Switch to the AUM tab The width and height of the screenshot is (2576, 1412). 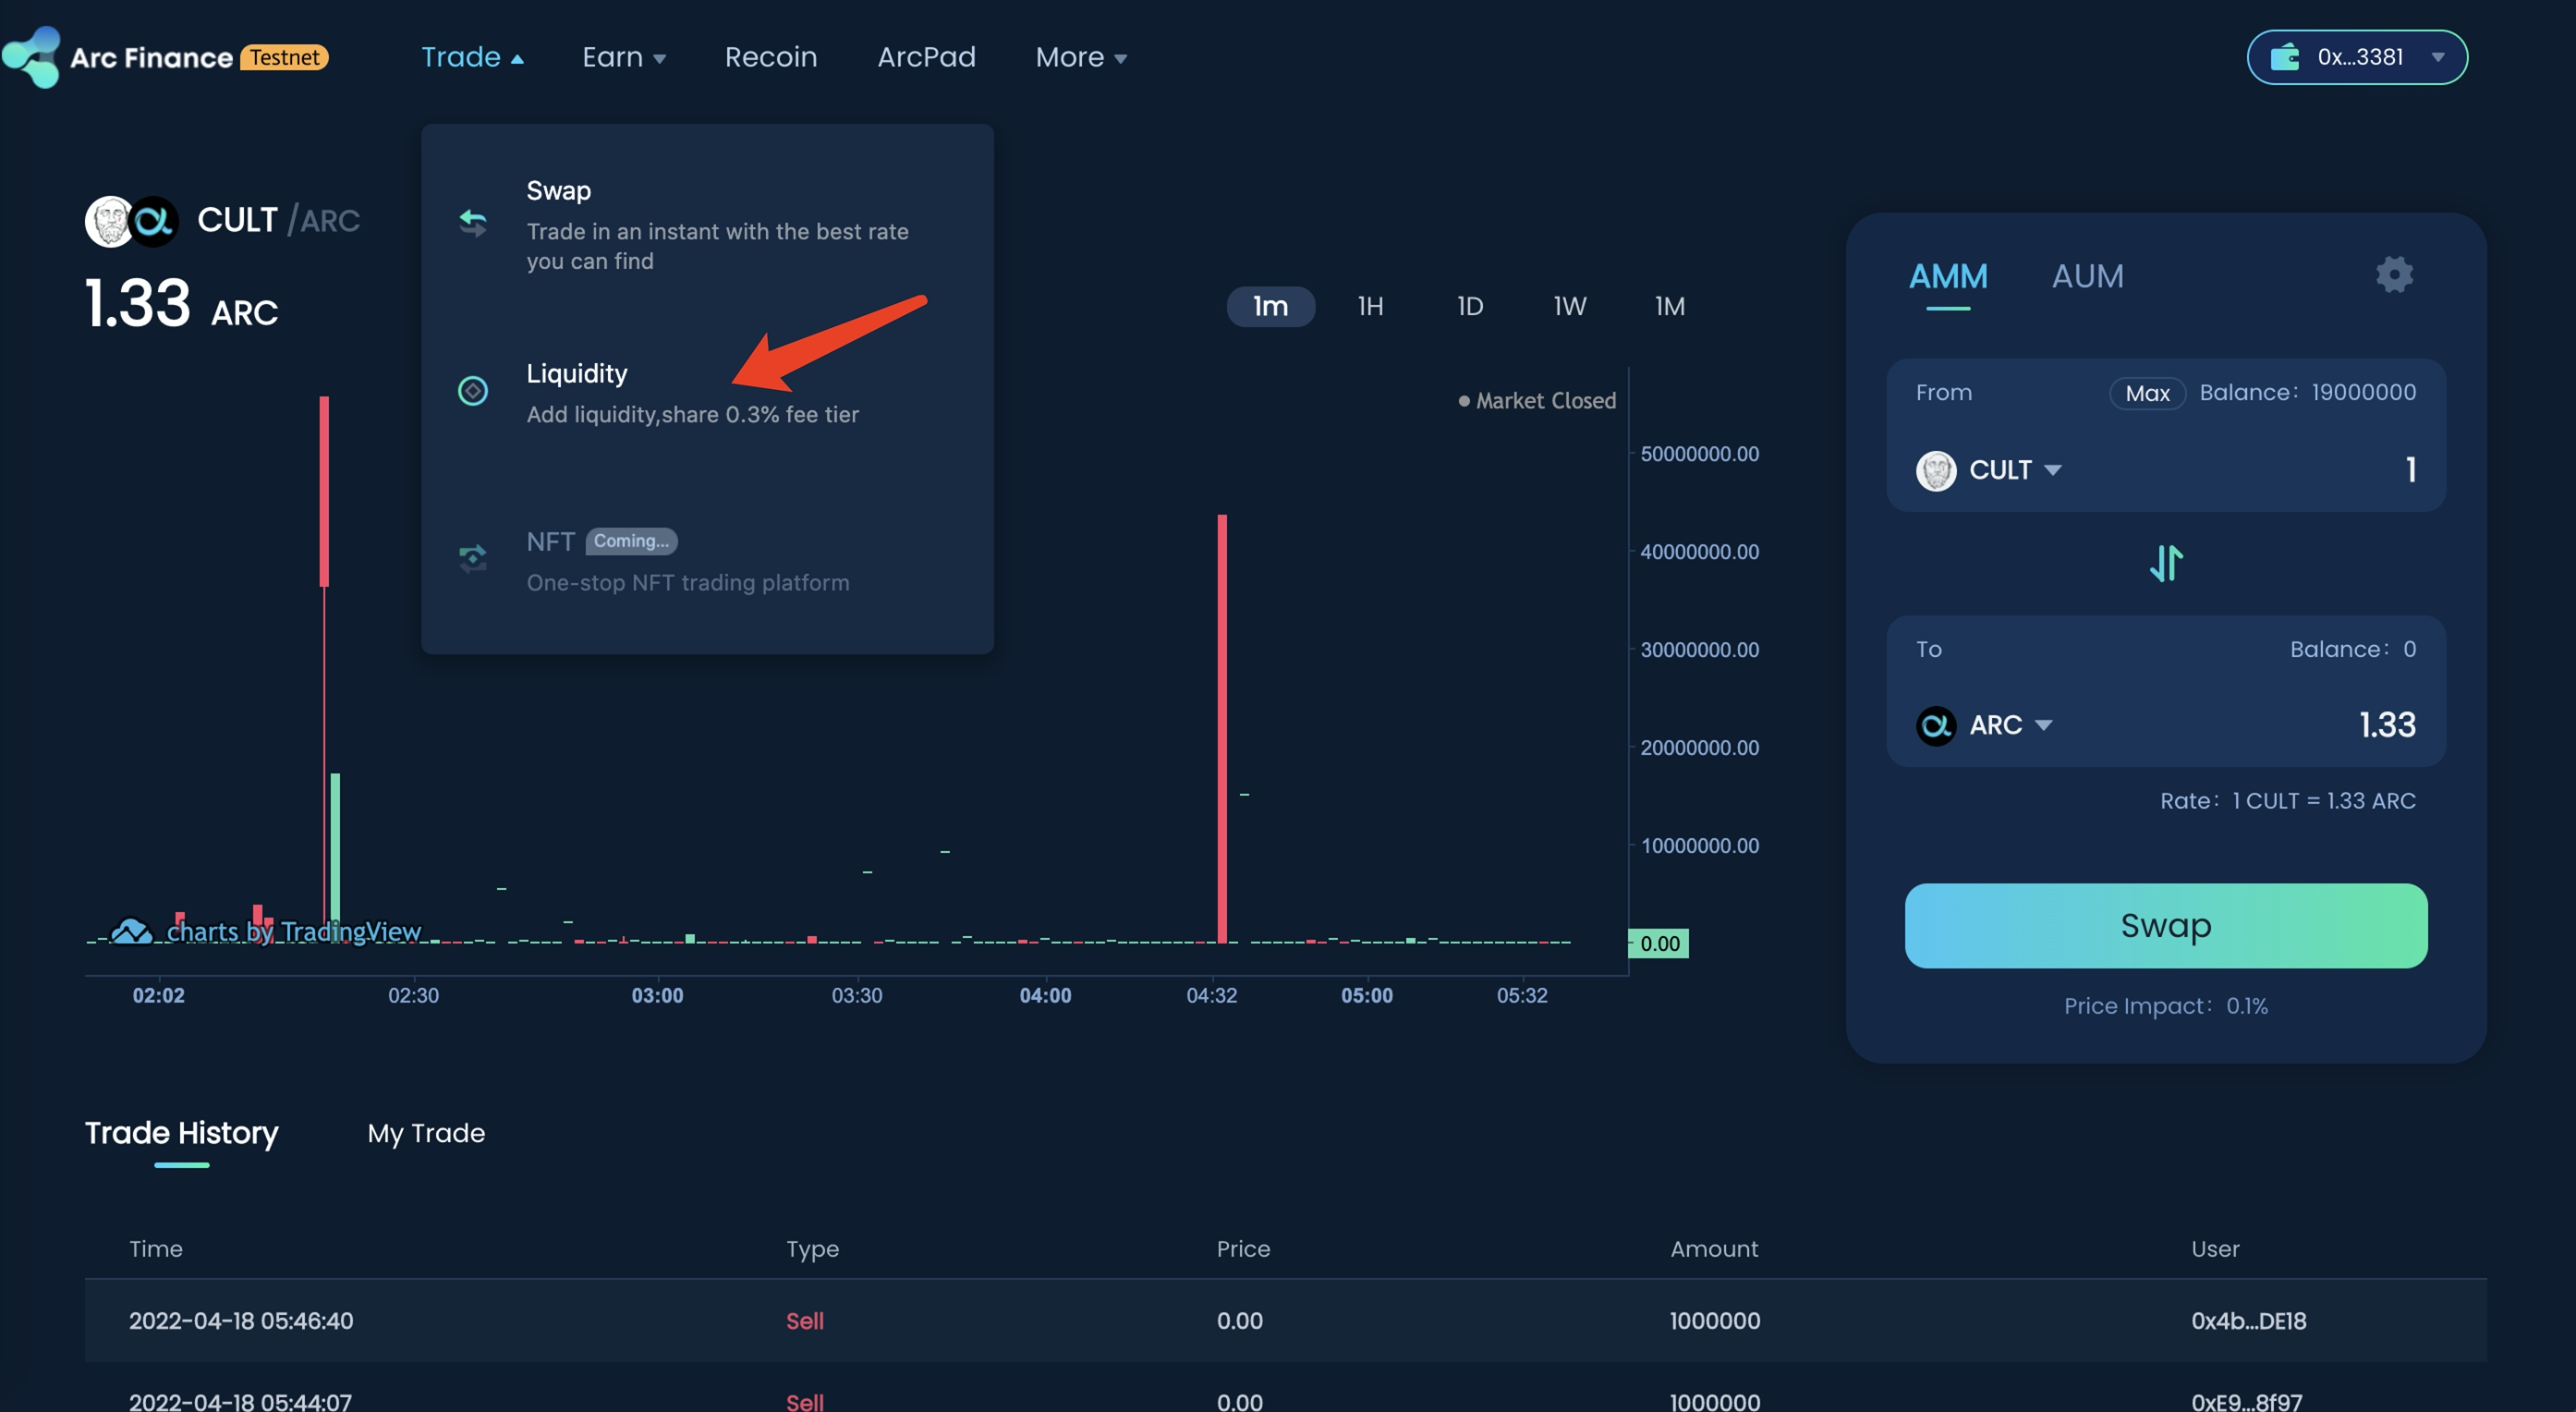[x=2087, y=276]
